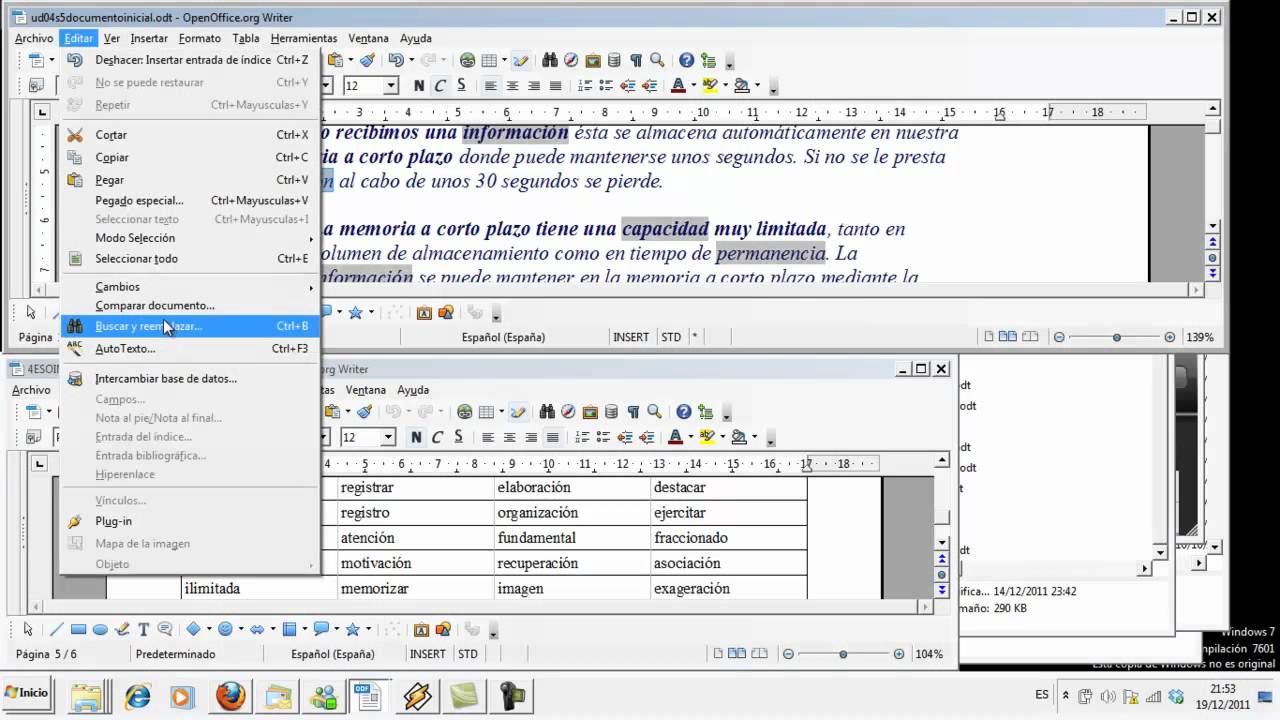Screen dimensions: 1280x720
Task: Open the Formato menu in top window
Action: point(200,38)
